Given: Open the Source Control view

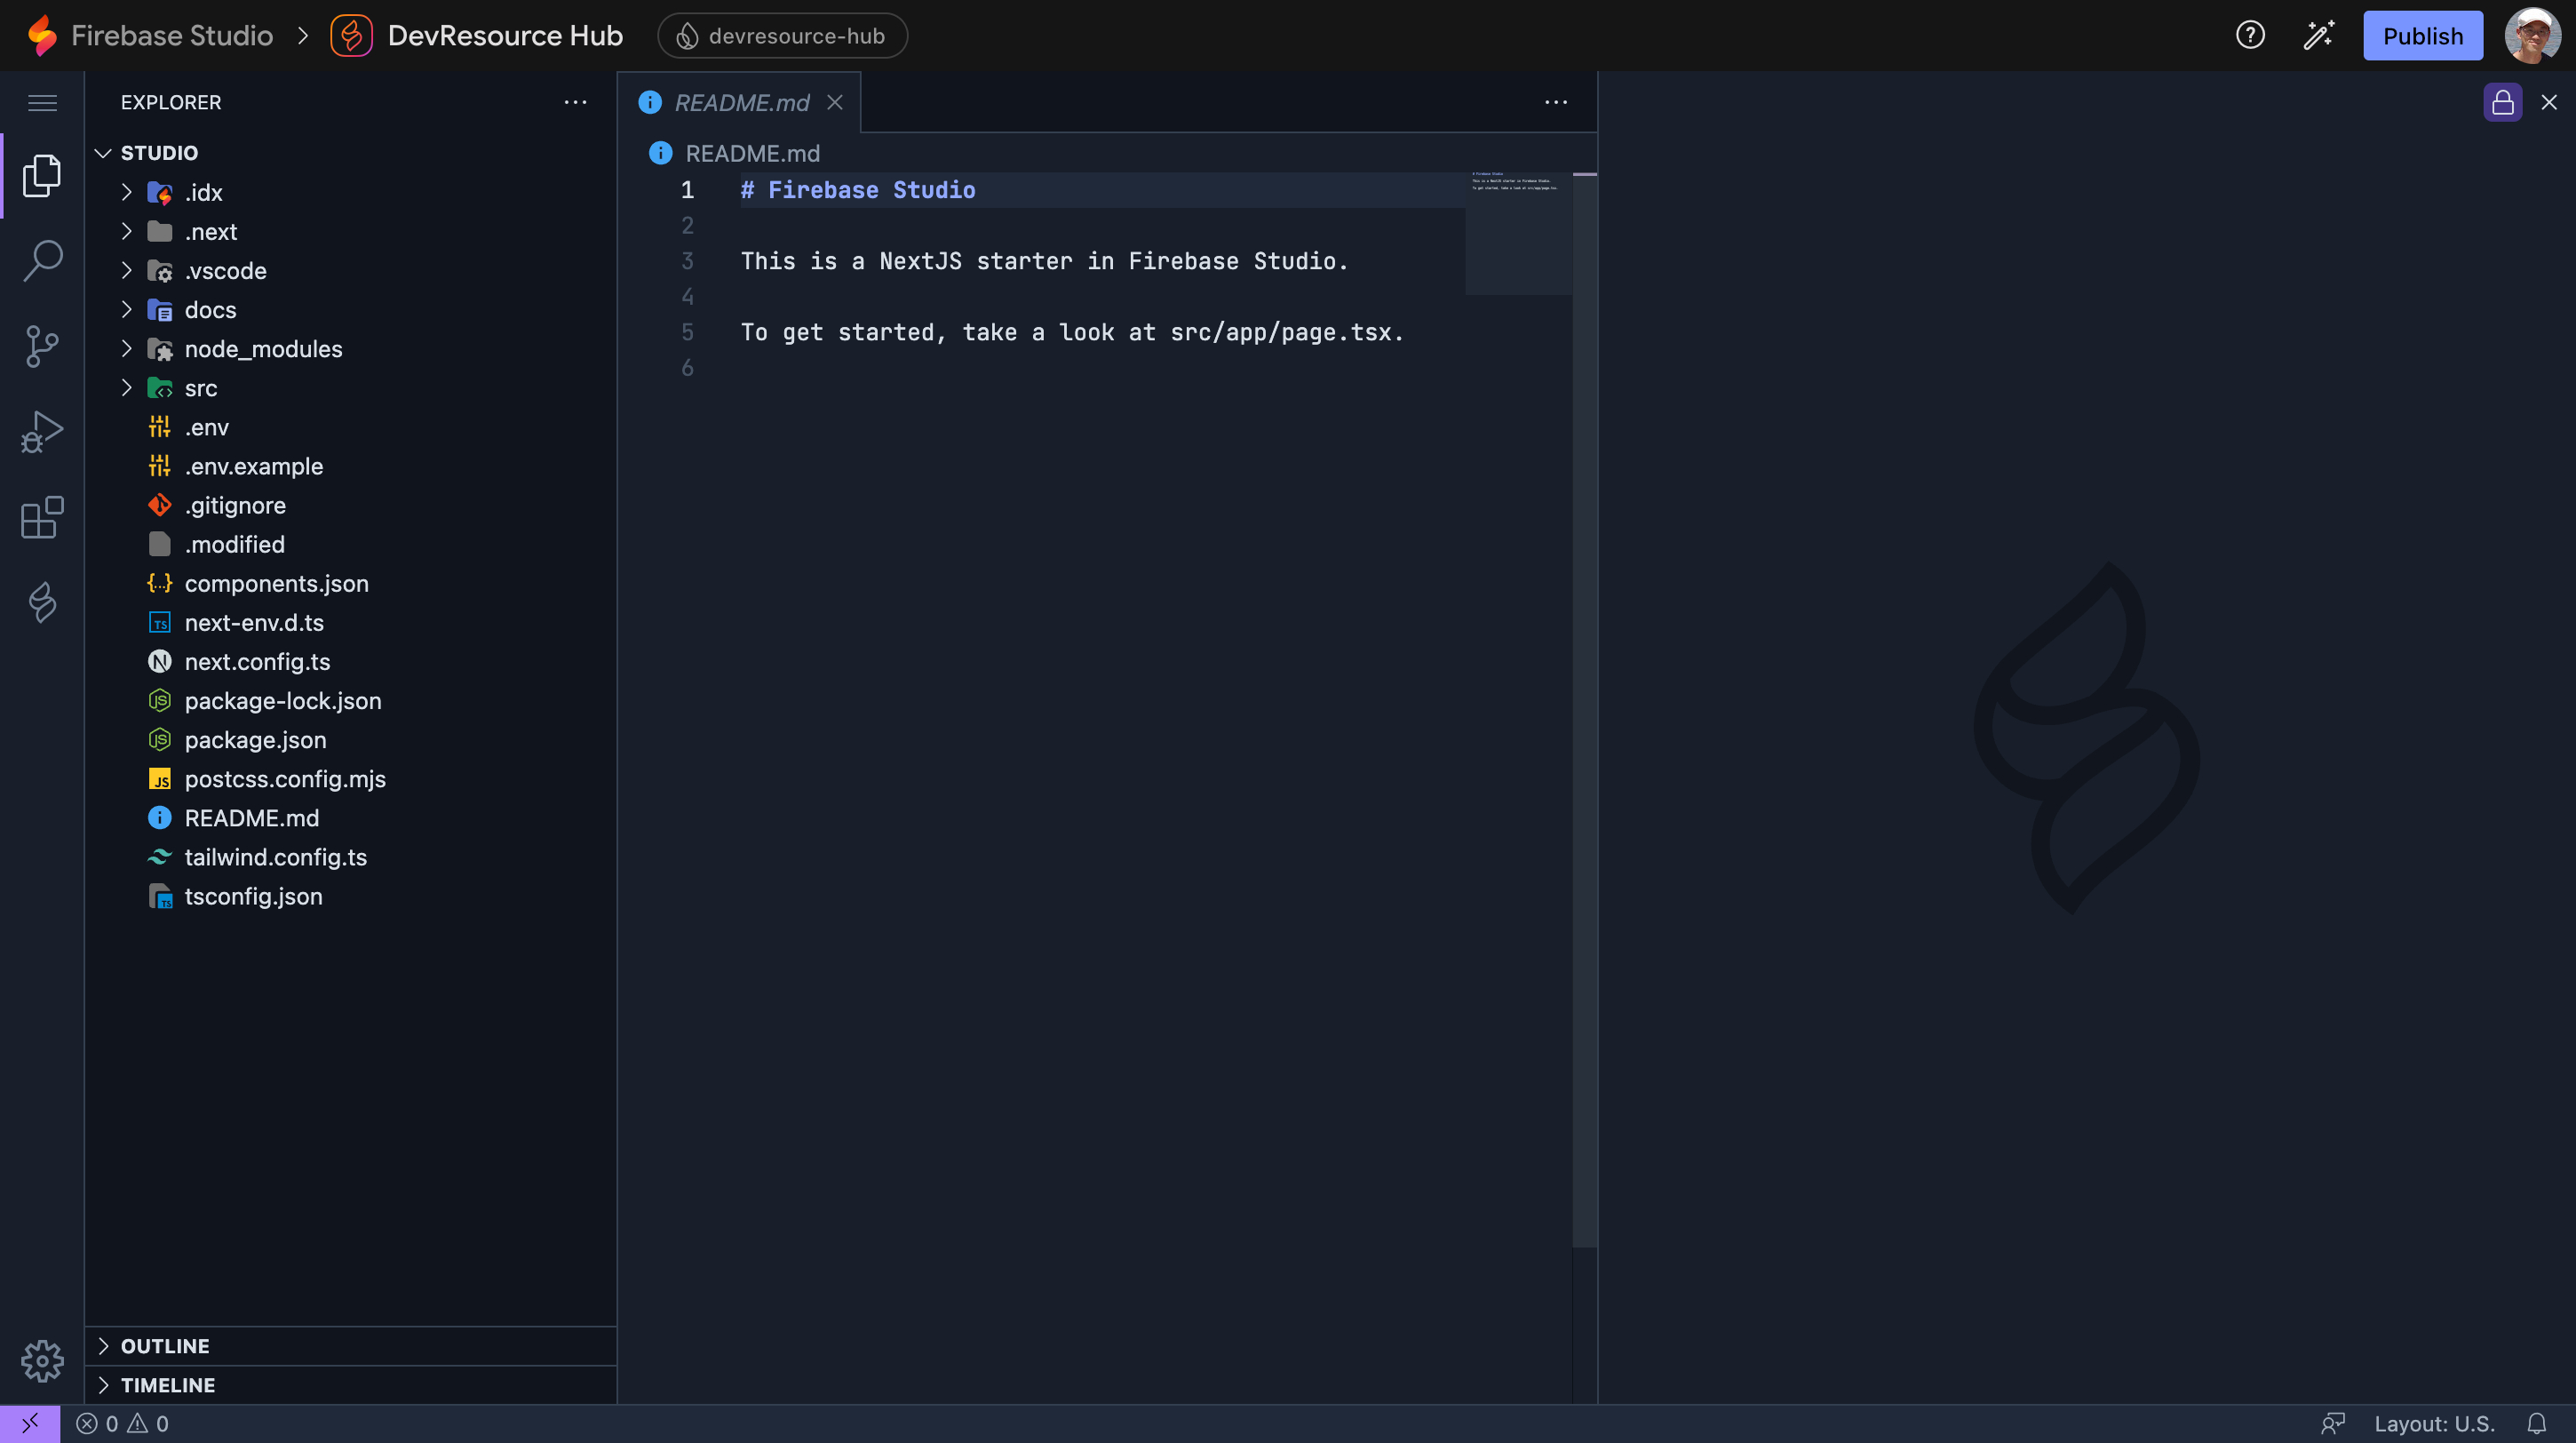Looking at the screenshot, I should coord(42,346).
